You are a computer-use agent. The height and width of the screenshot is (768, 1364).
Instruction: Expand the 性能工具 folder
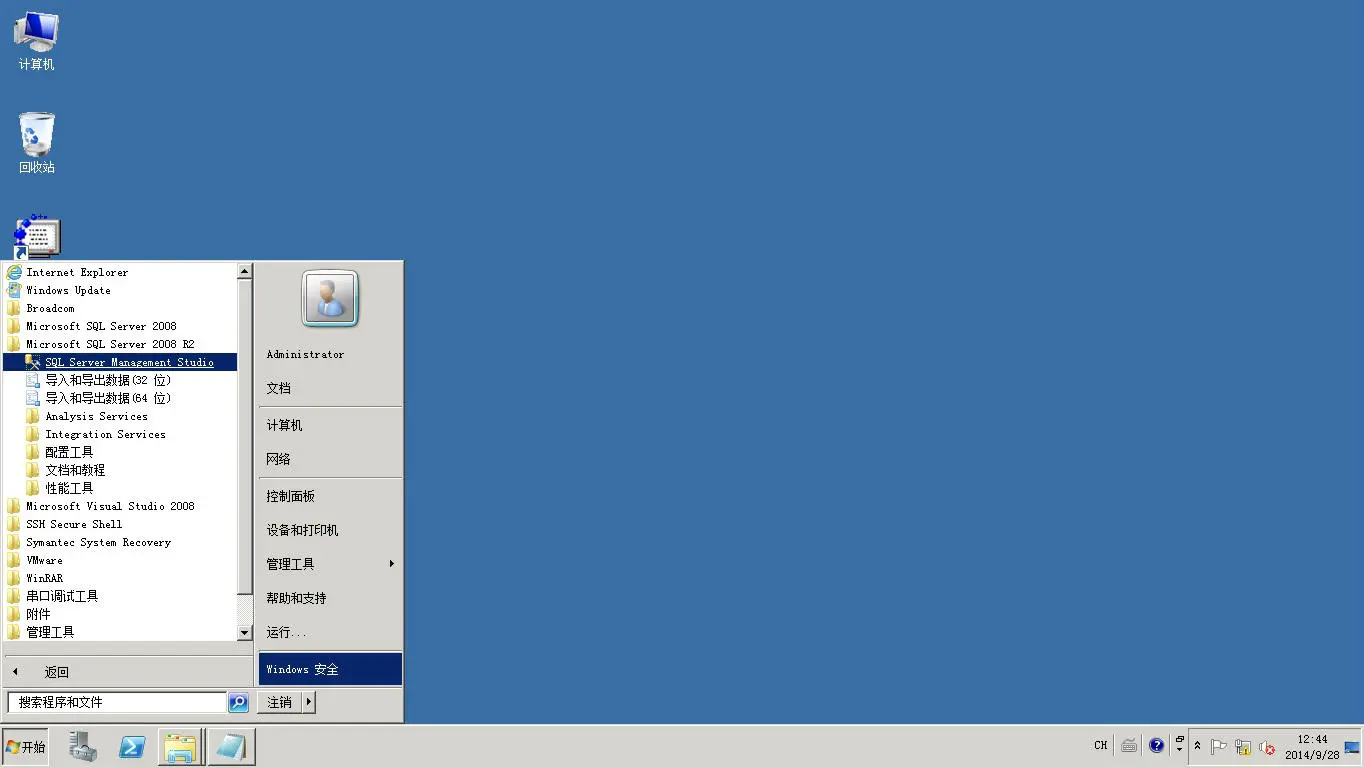point(120,488)
